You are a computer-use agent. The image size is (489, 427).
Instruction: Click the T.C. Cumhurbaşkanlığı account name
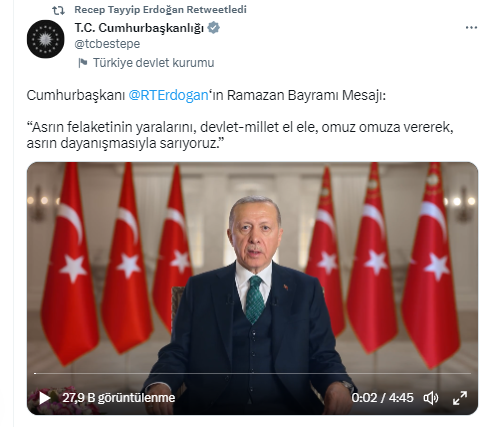pos(139,28)
